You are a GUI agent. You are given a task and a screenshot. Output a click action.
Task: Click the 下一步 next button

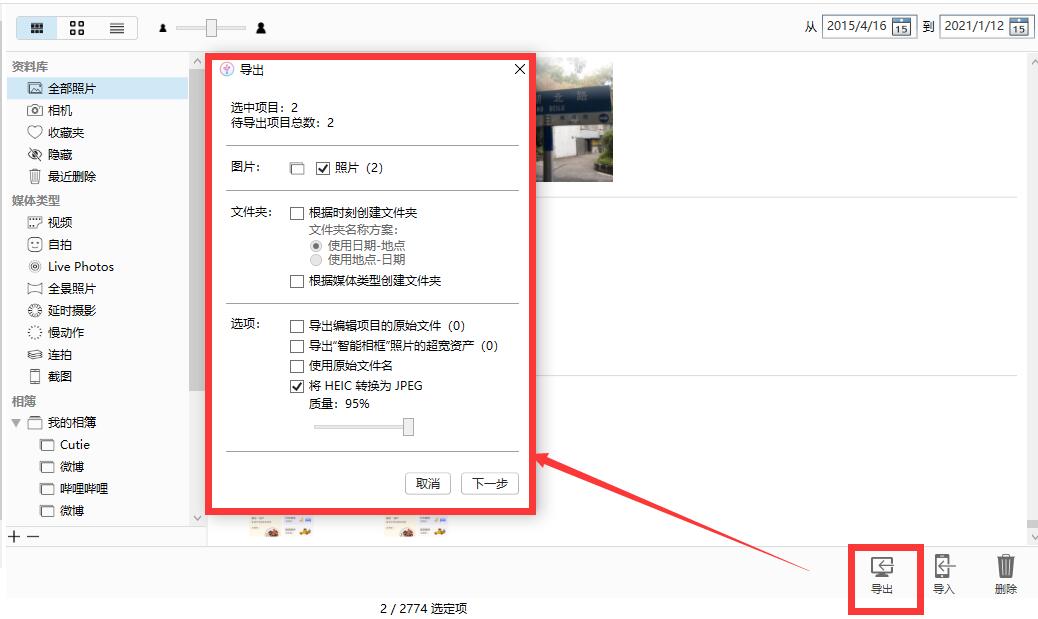tap(489, 483)
